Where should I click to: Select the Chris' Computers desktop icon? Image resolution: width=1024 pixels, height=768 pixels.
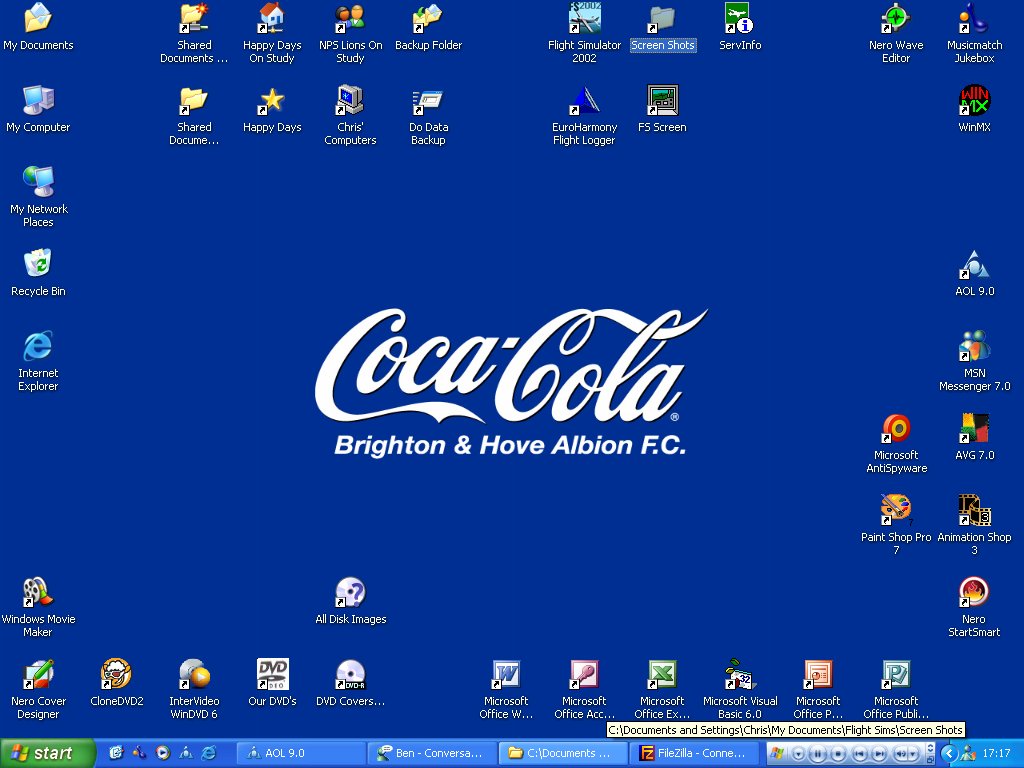(x=351, y=115)
